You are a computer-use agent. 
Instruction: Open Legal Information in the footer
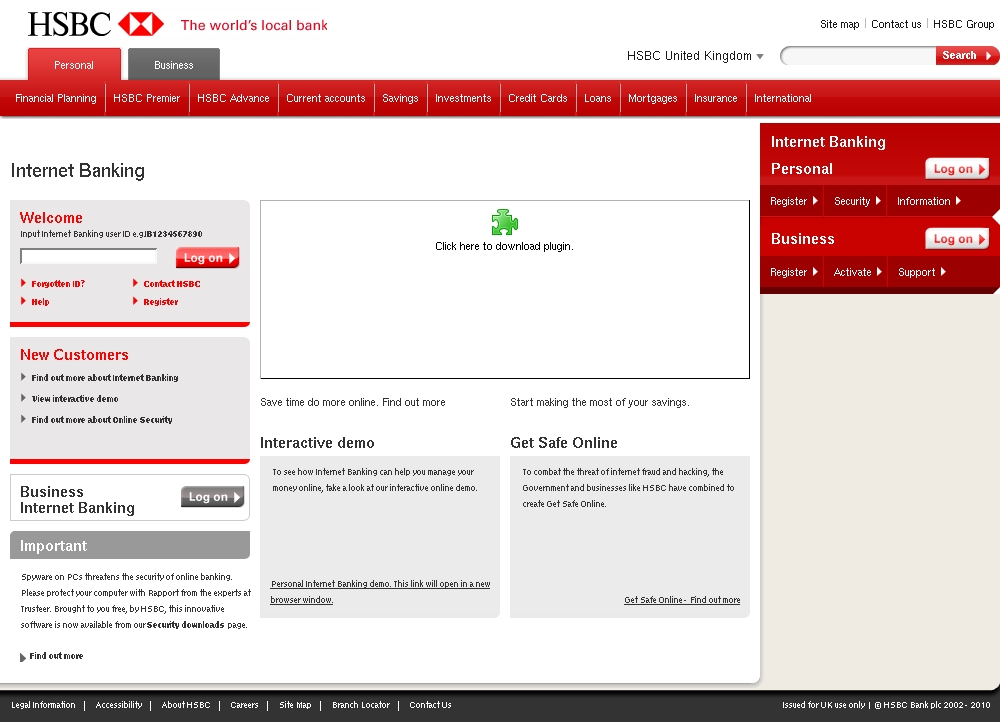(43, 705)
